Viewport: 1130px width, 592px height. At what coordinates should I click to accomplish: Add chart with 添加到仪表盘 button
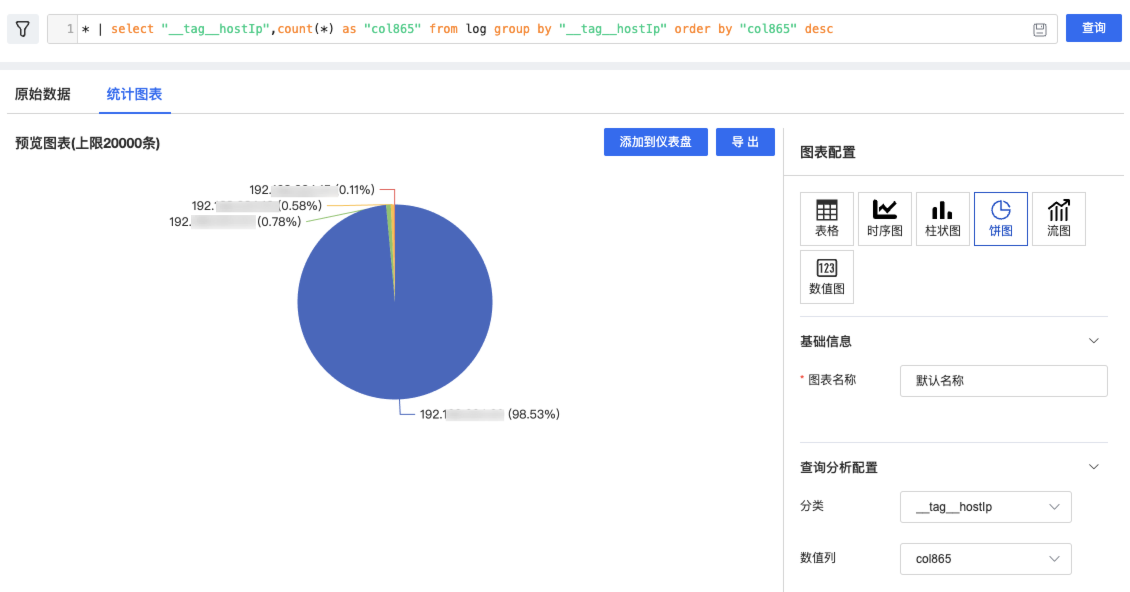pyautogui.click(x=655, y=142)
